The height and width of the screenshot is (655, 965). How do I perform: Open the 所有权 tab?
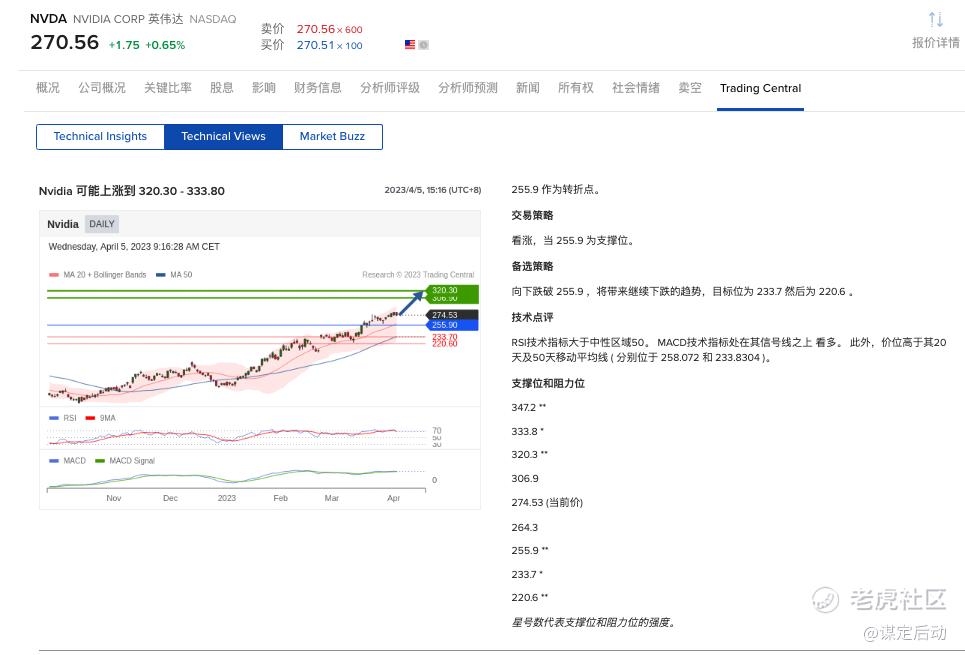pos(576,88)
